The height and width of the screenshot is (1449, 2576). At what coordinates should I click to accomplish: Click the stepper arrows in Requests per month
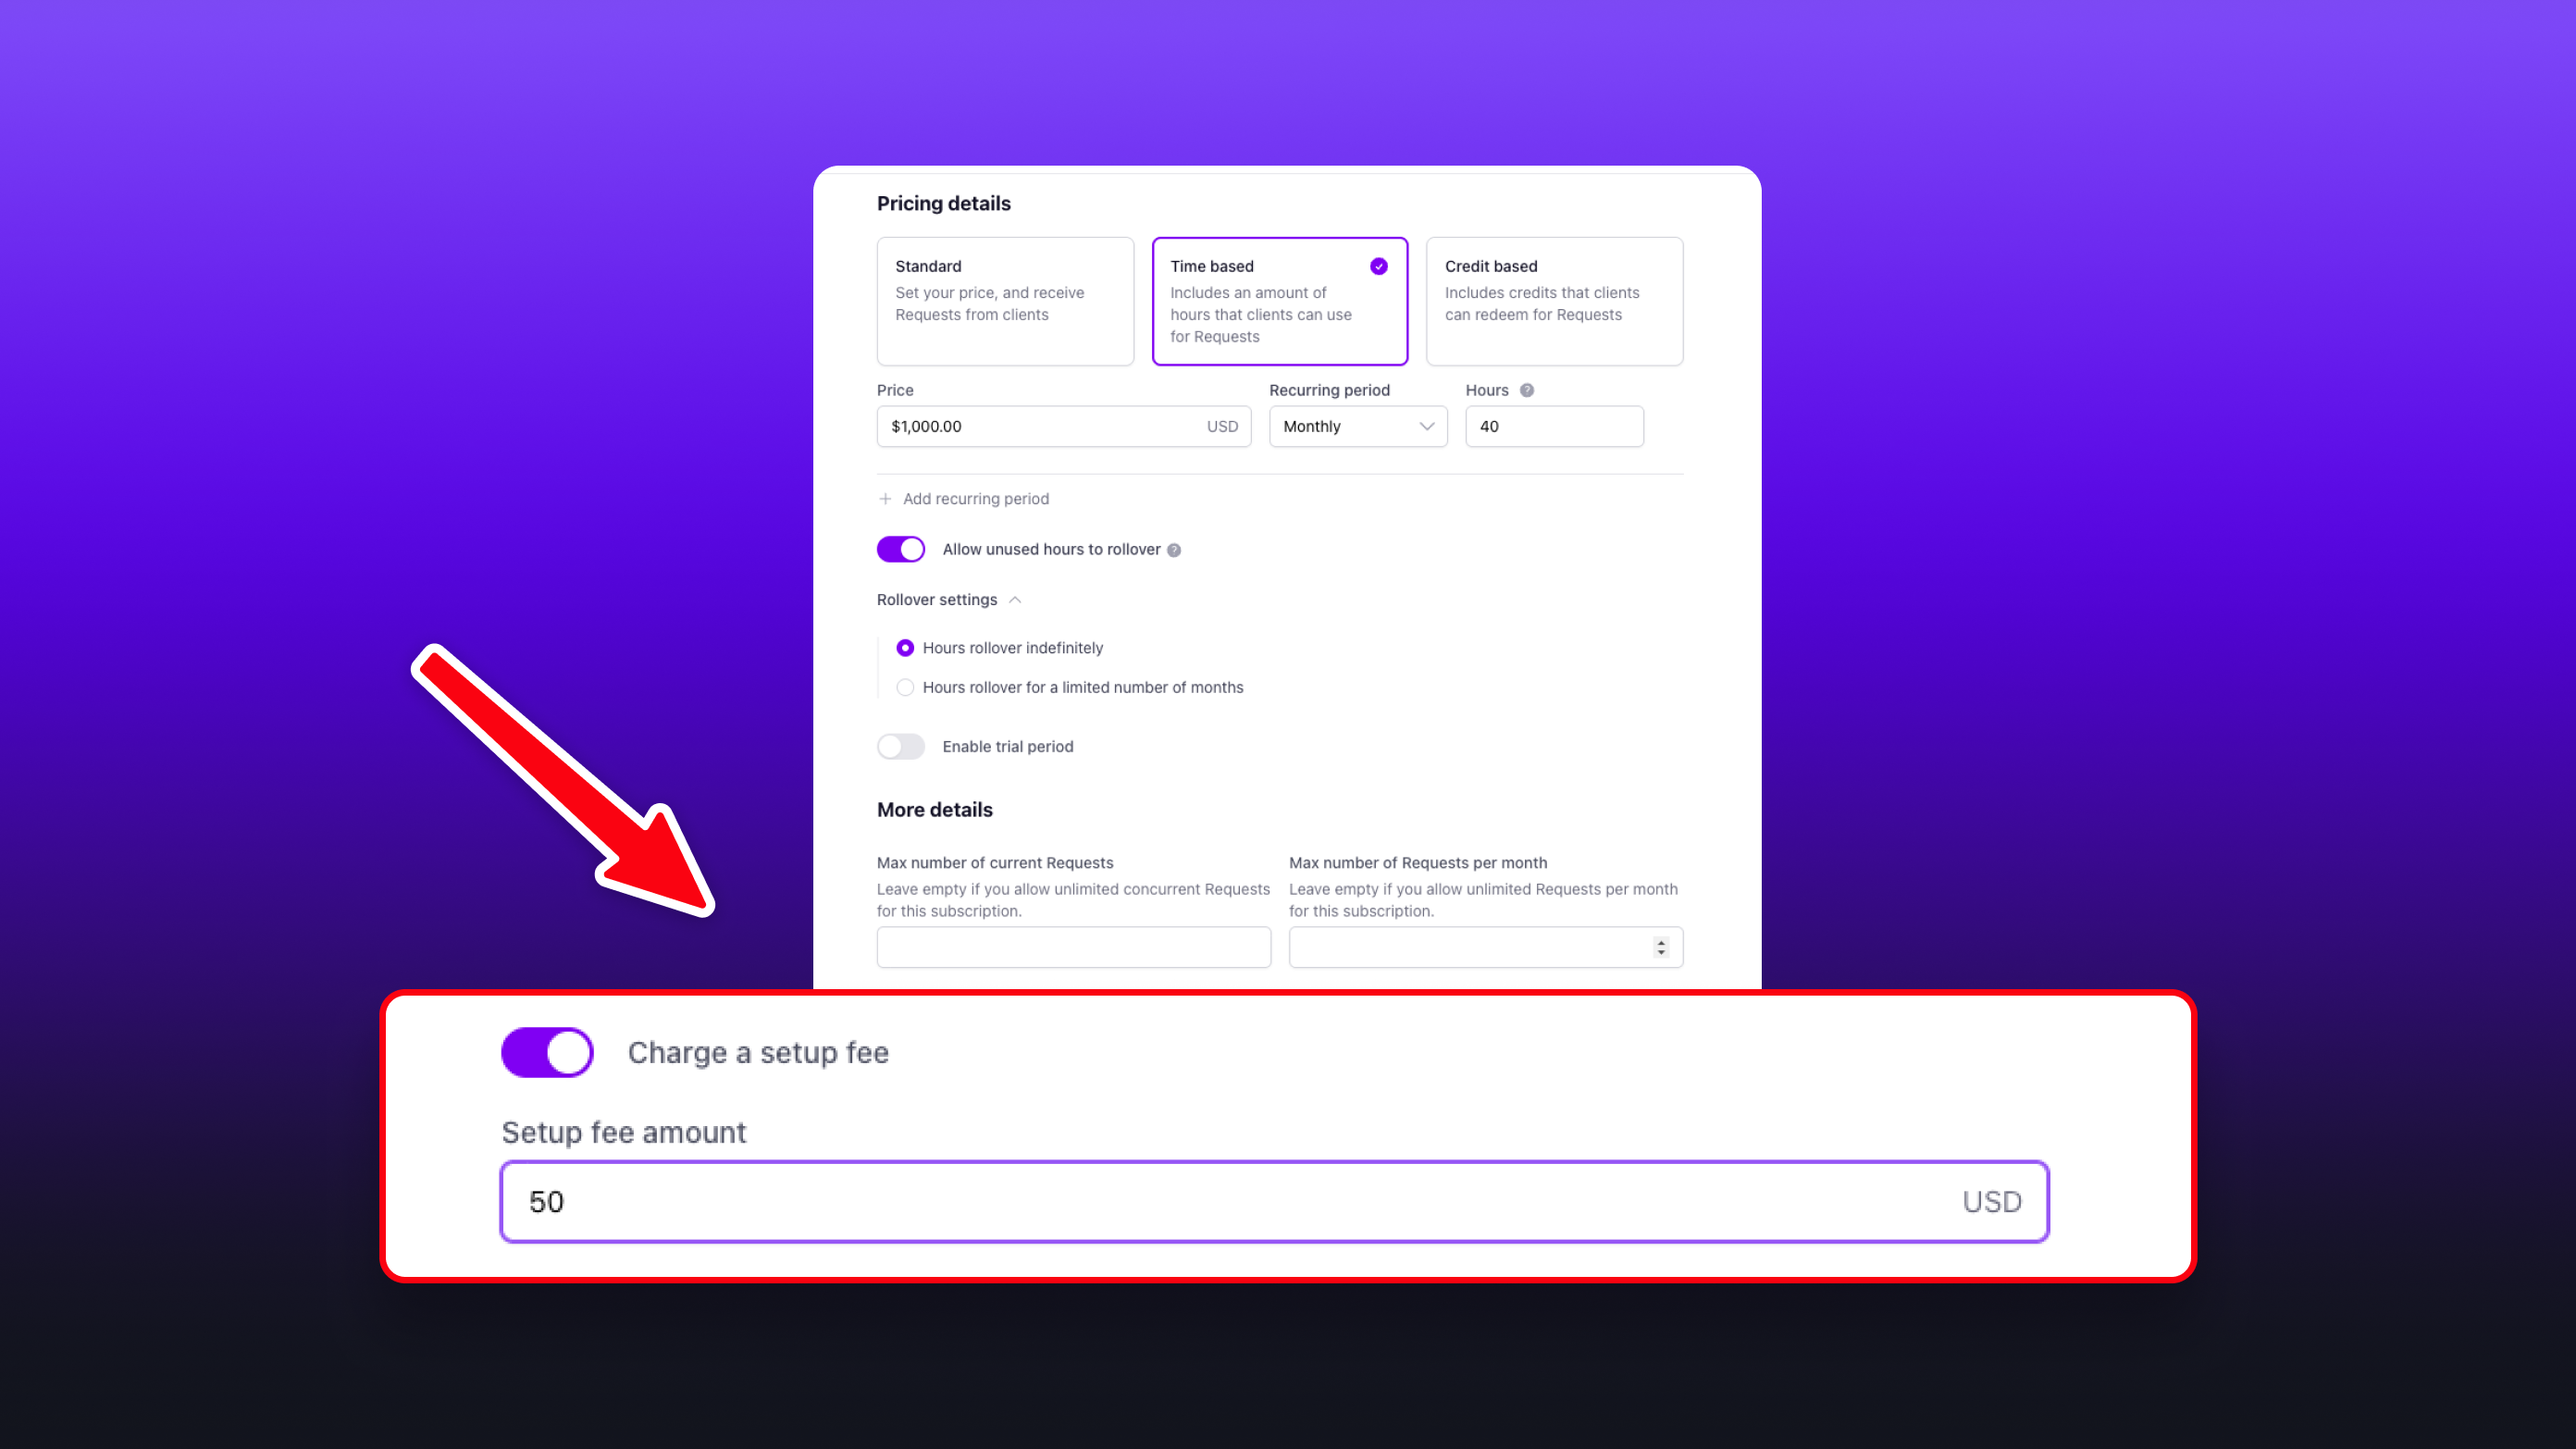tap(1661, 947)
